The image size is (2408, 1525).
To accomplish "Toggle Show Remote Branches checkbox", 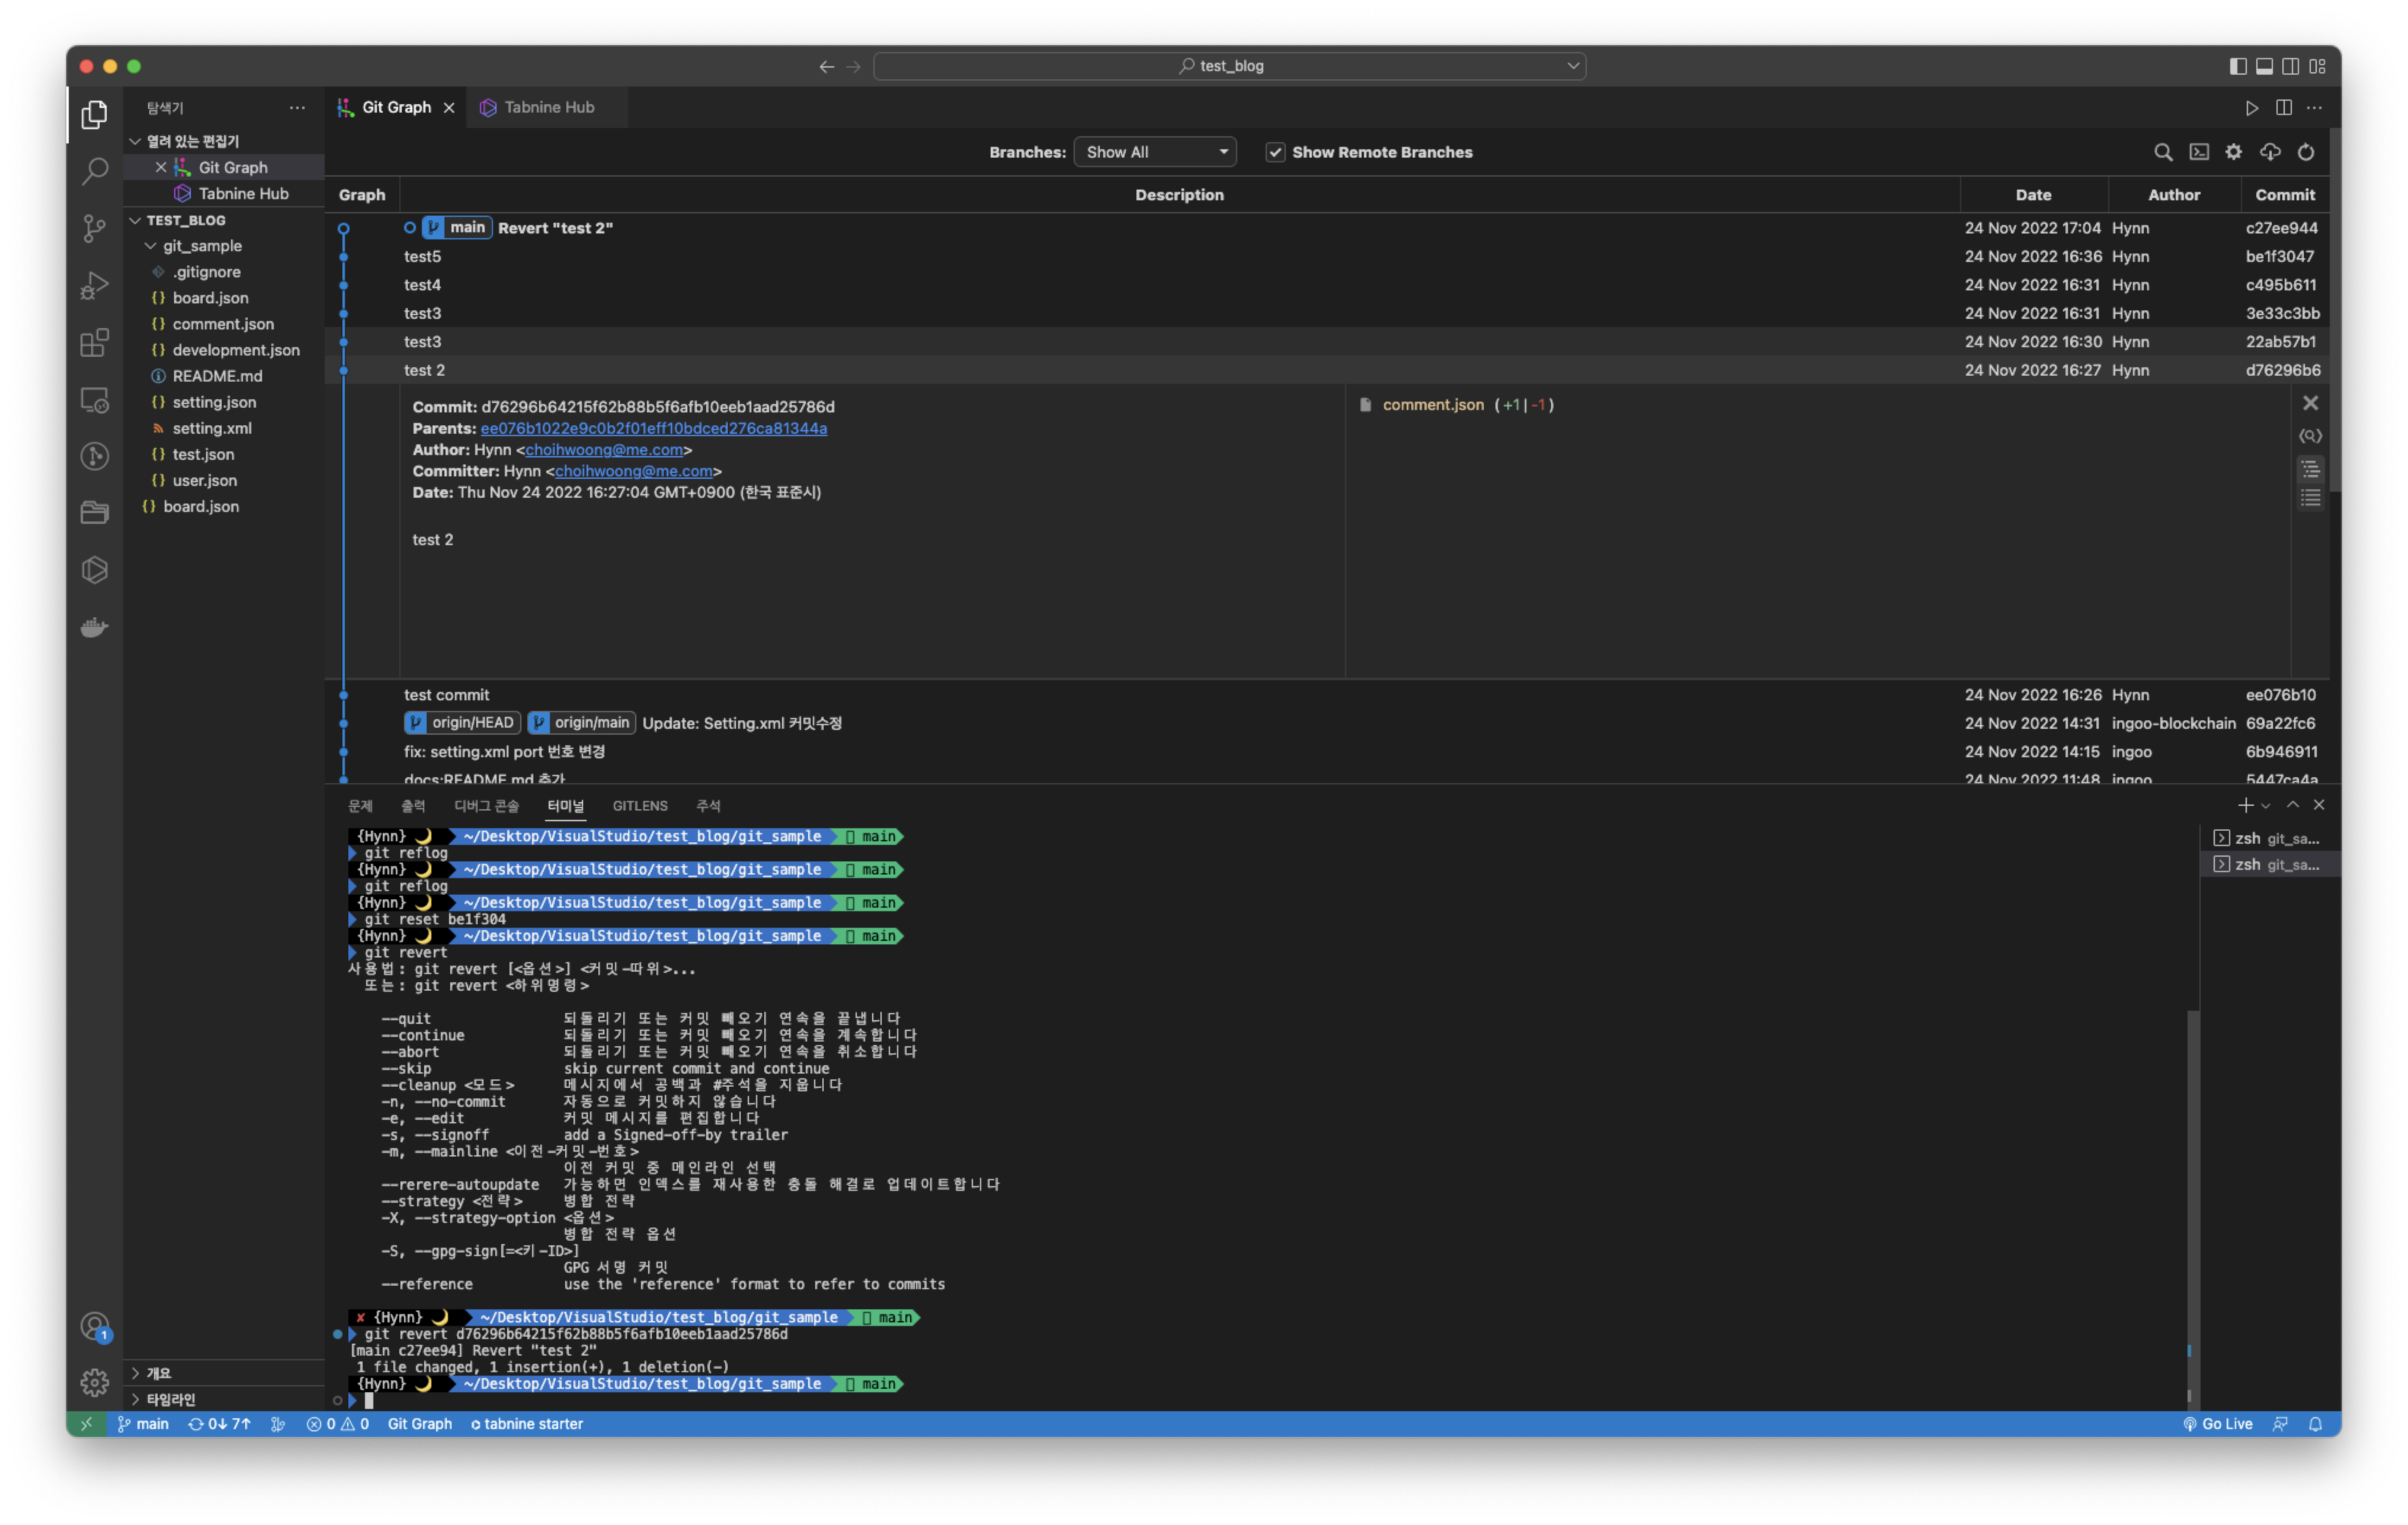I will (1274, 152).
